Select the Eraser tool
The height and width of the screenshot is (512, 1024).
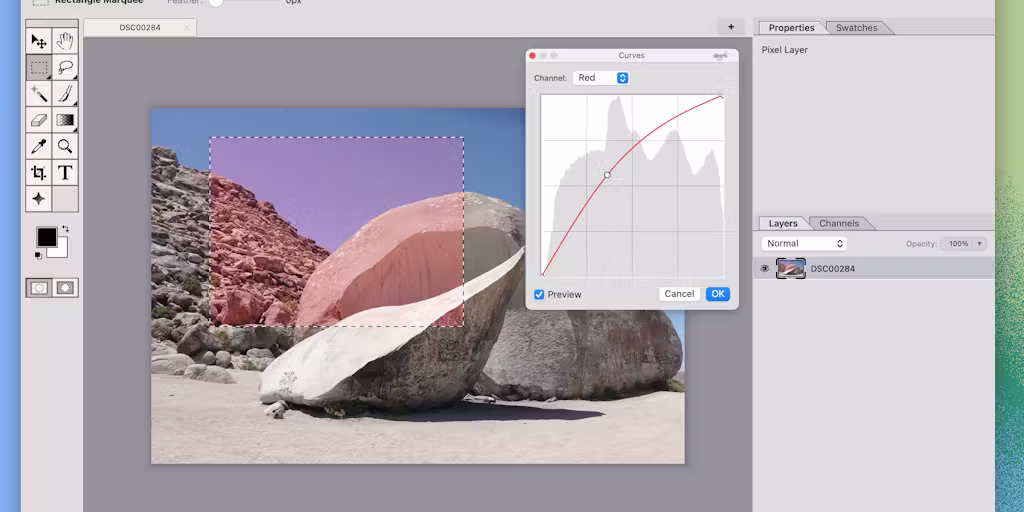tap(39, 120)
